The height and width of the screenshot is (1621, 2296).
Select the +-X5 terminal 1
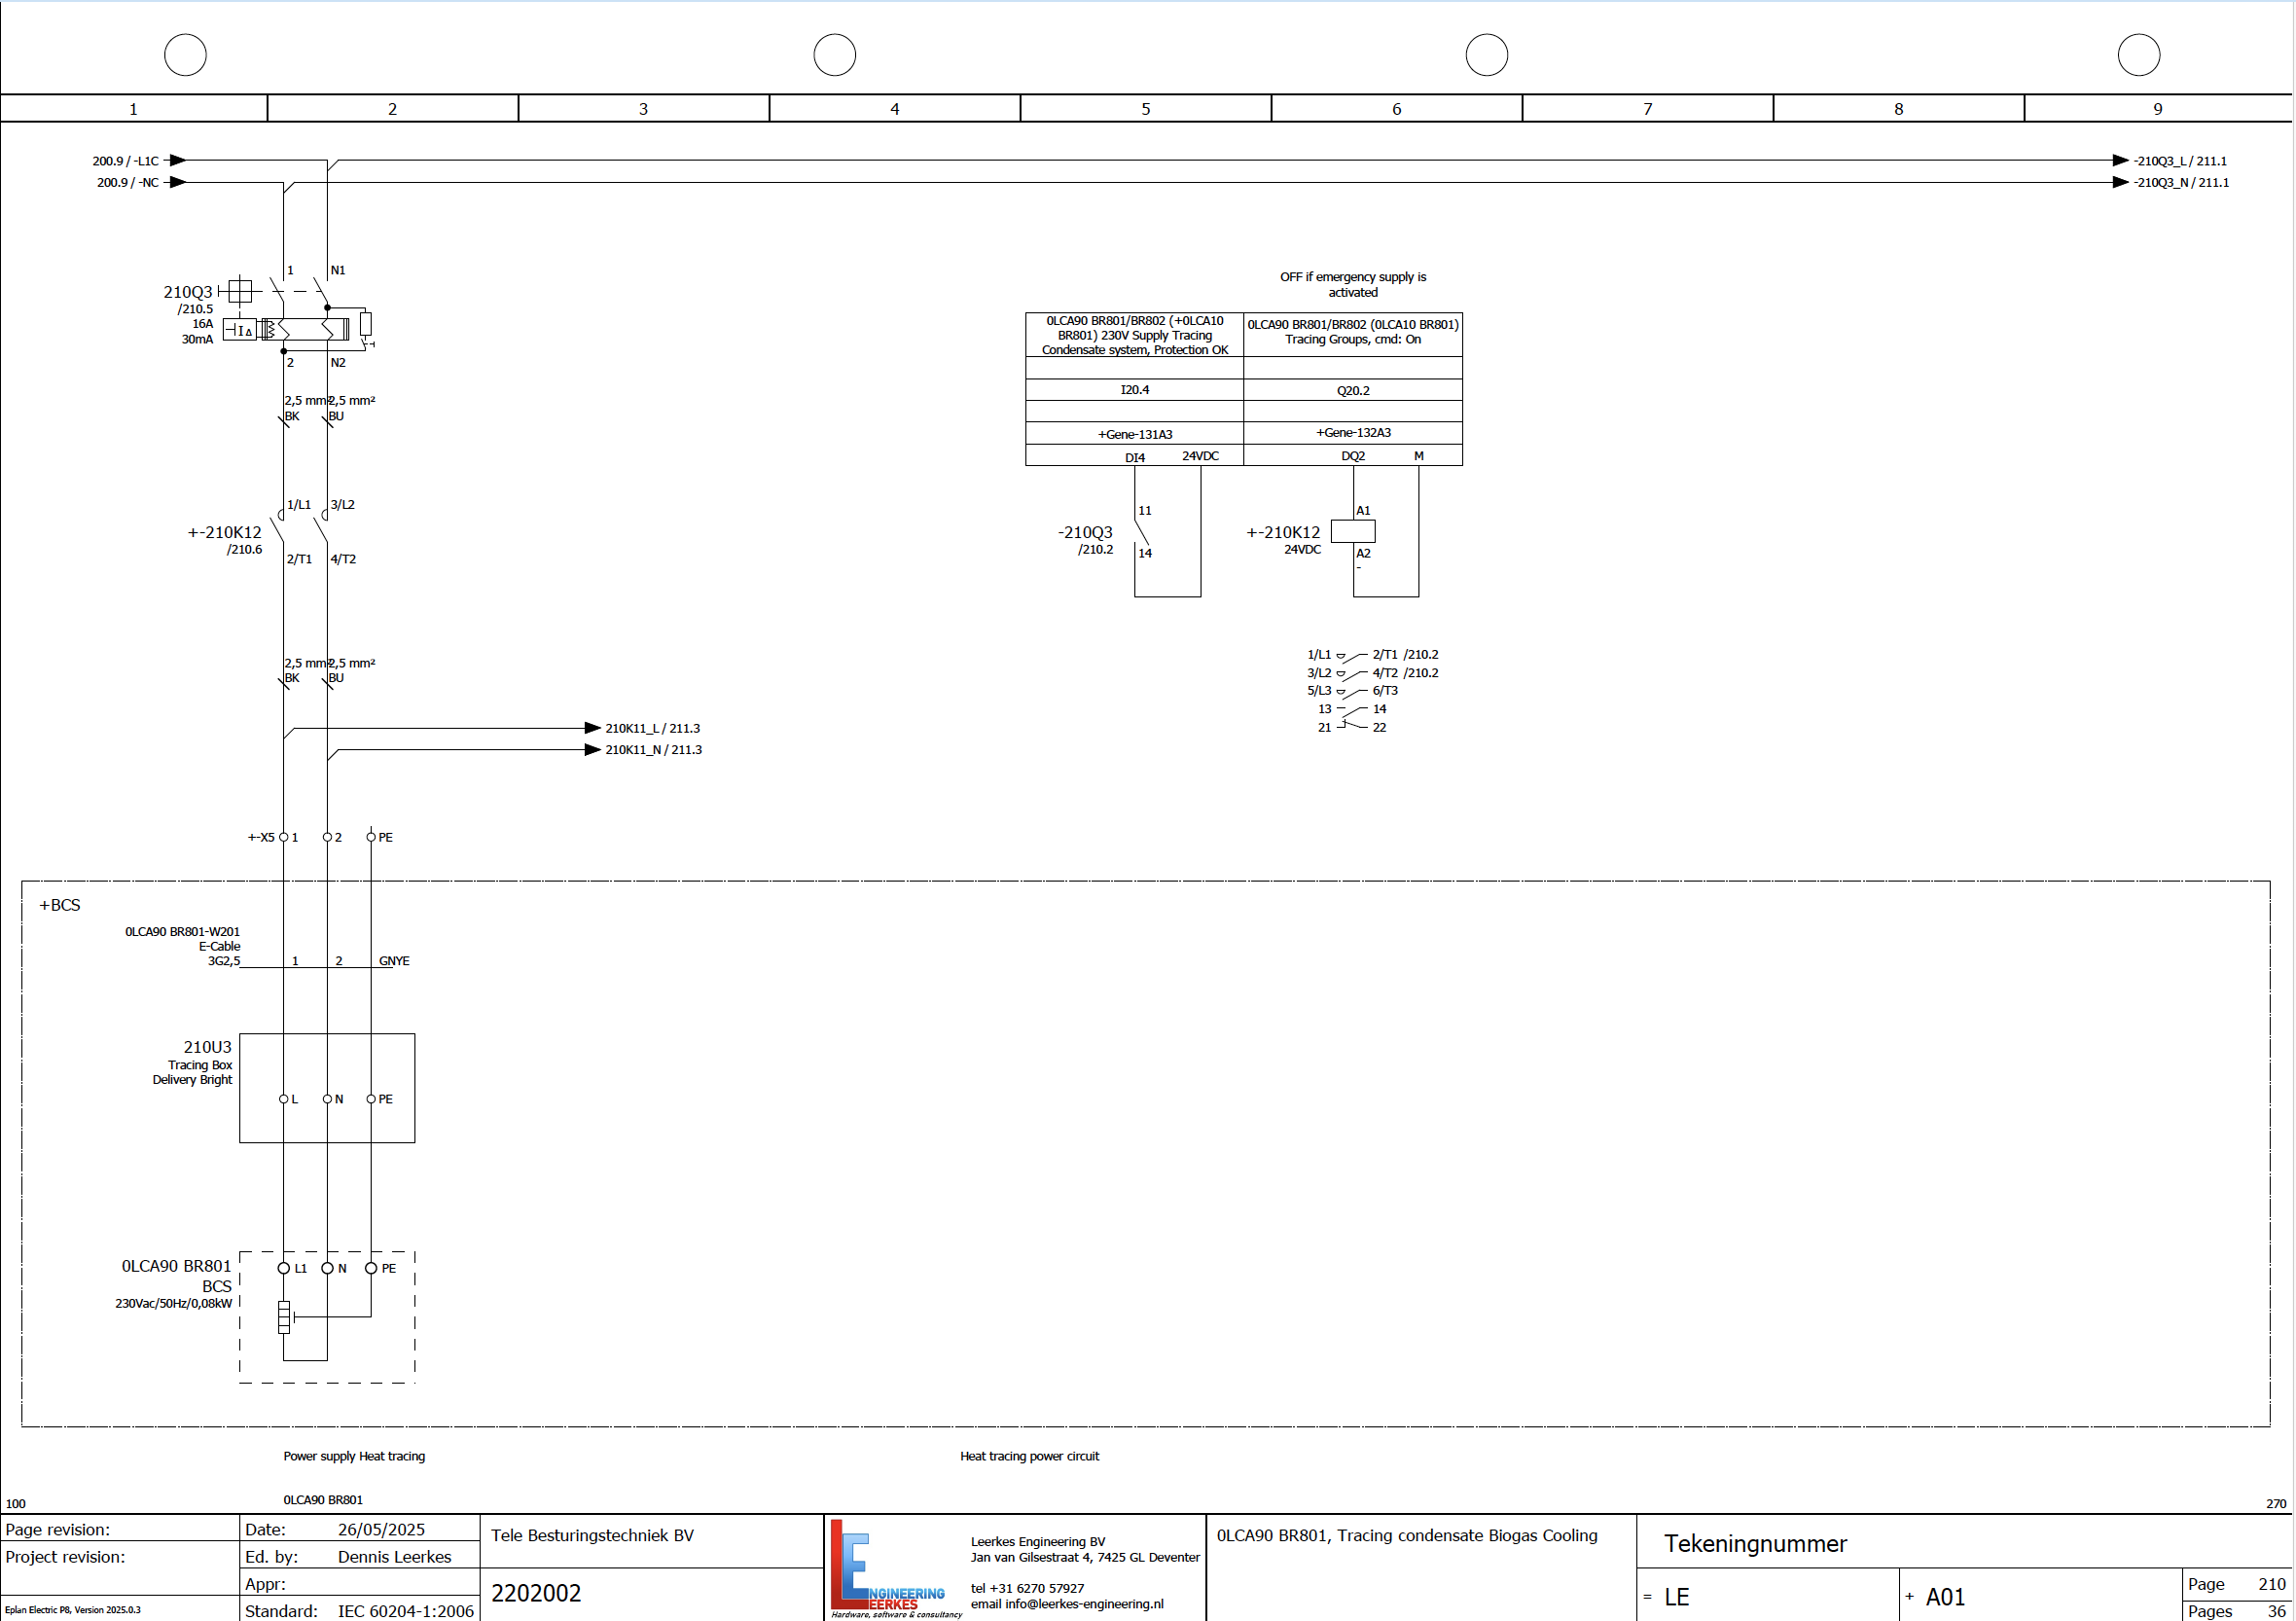[284, 837]
